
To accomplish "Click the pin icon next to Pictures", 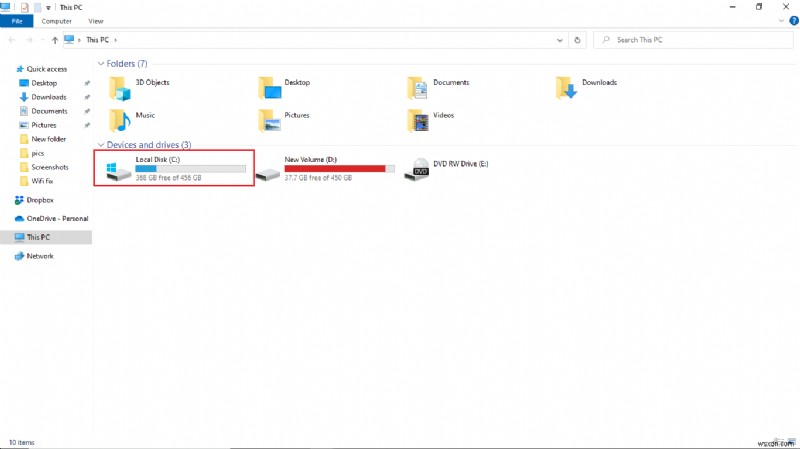I will pos(87,125).
